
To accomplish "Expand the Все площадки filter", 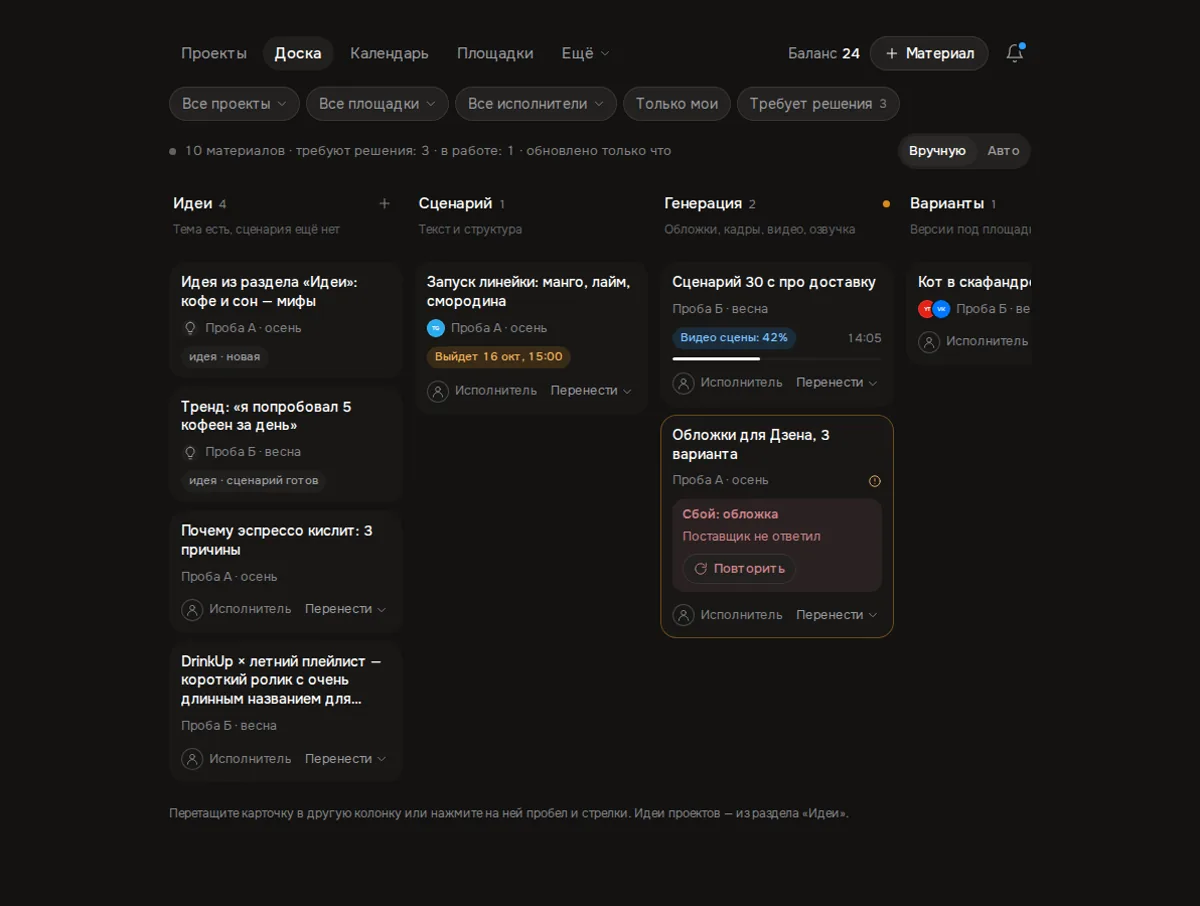I will pos(378,104).
